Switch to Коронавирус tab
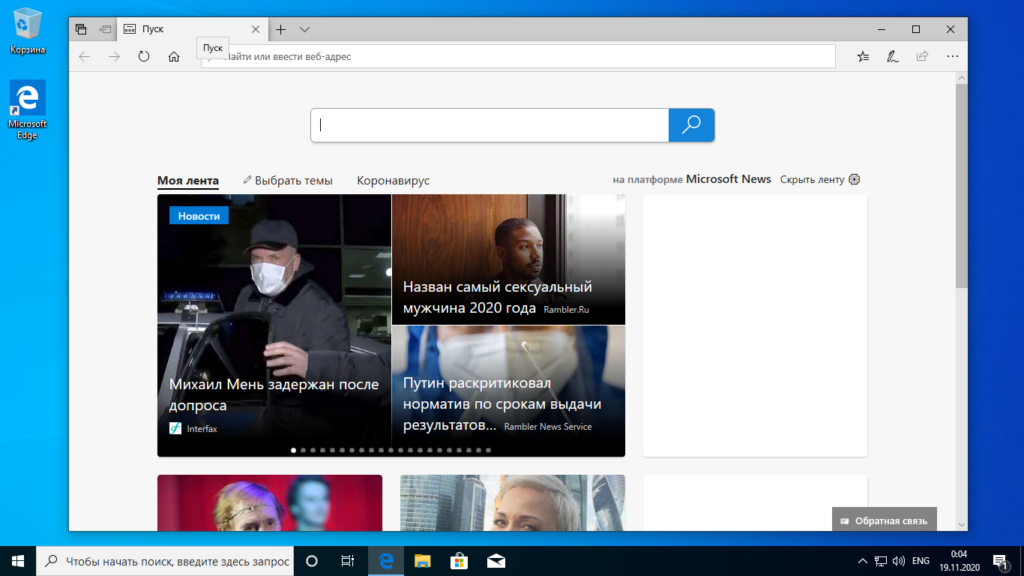The height and width of the screenshot is (576, 1024). pyautogui.click(x=393, y=181)
